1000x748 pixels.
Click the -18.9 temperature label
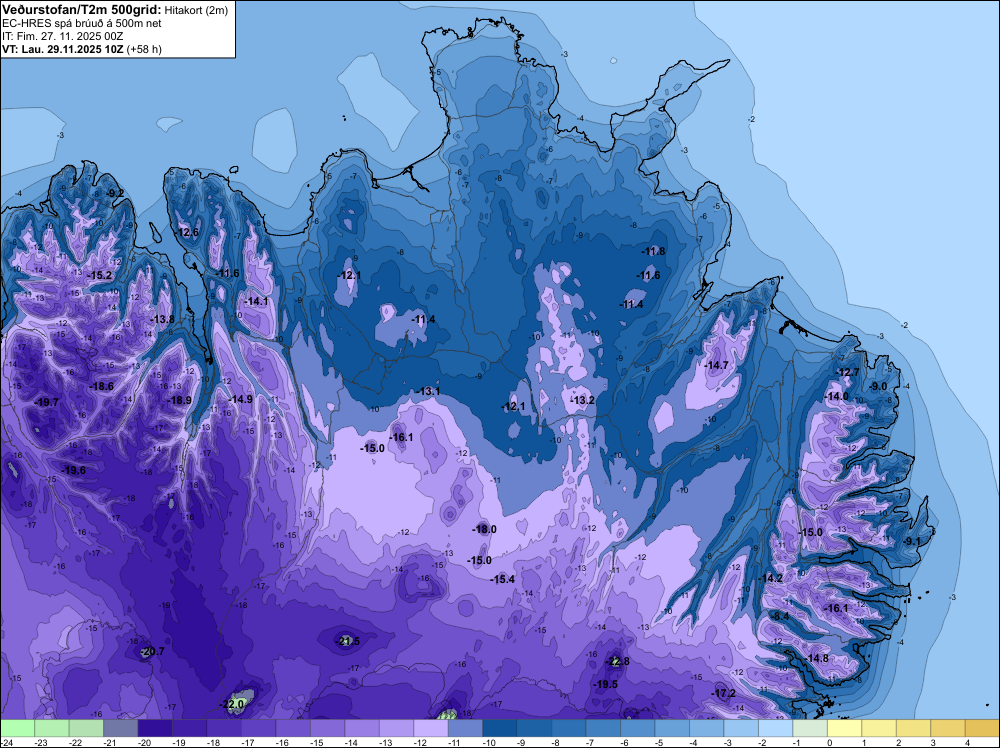pyautogui.click(x=180, y=400)
